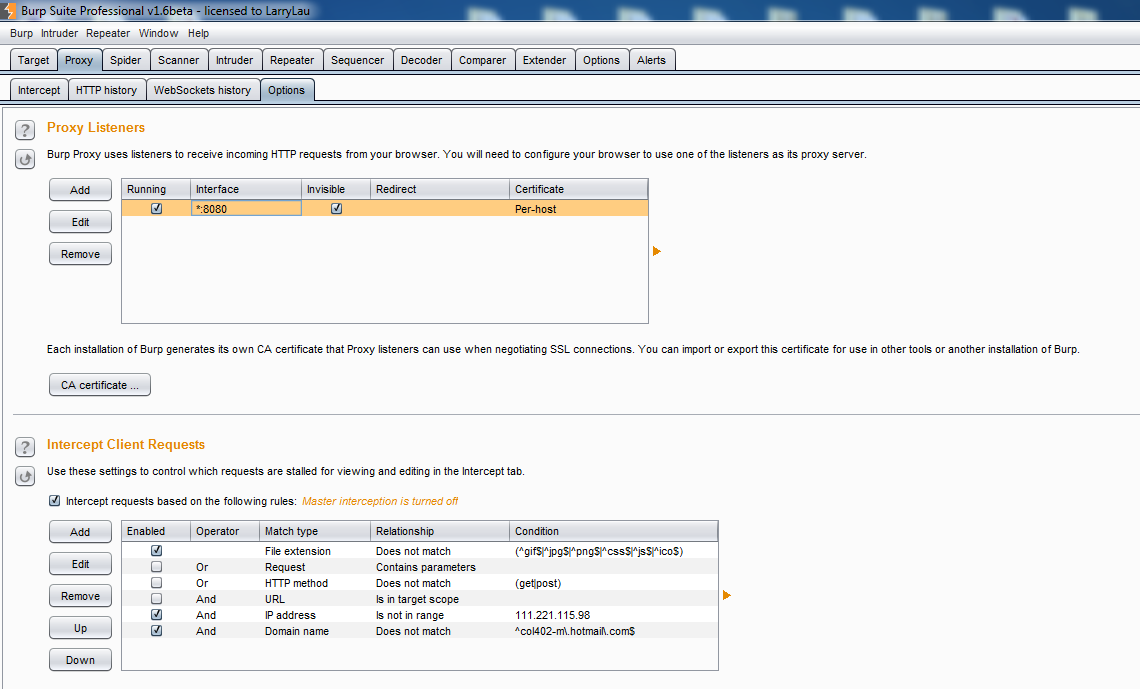The image size is (1140, 689).
Task: Open the main Options tab
Action: point(601,60)
